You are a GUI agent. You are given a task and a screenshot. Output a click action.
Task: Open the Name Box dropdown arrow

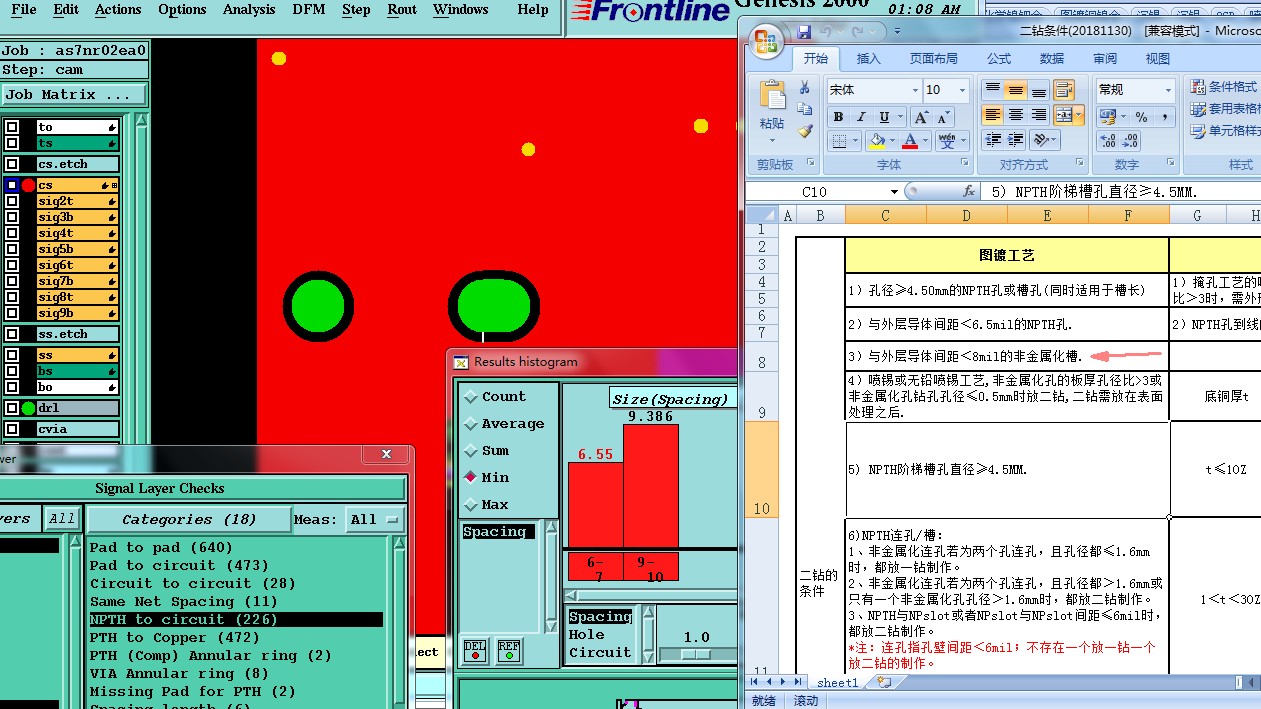[x=894, y=191]
